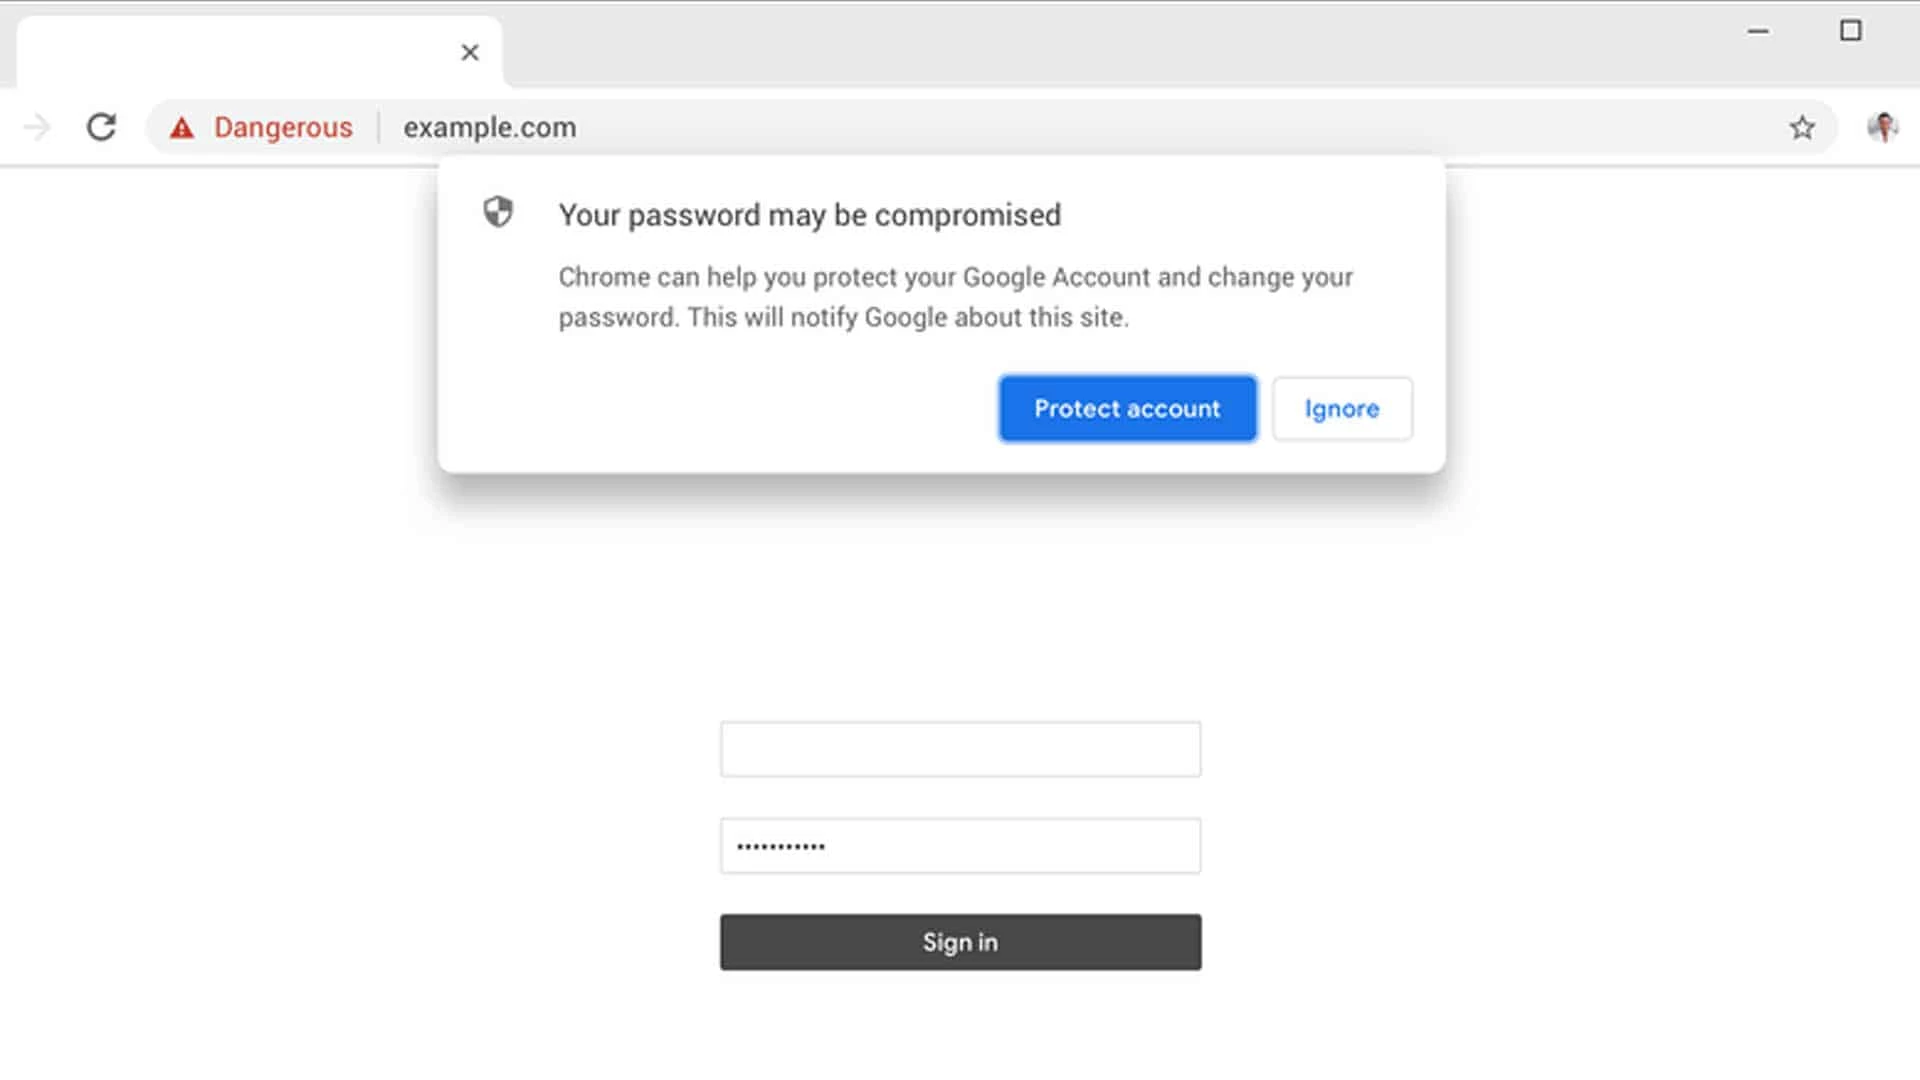Click the Protect account button
Screen dimensions: 1920x1080
pyautogui.click(x=1127, y=408)
